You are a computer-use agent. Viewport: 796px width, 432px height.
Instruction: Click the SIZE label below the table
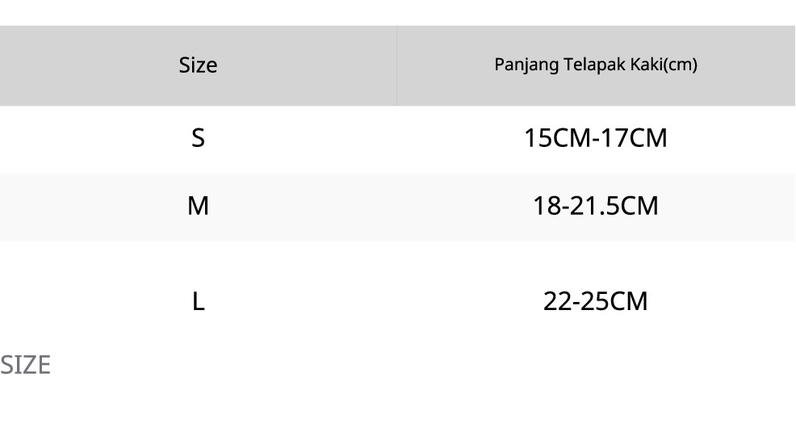[x=25, y=365]
